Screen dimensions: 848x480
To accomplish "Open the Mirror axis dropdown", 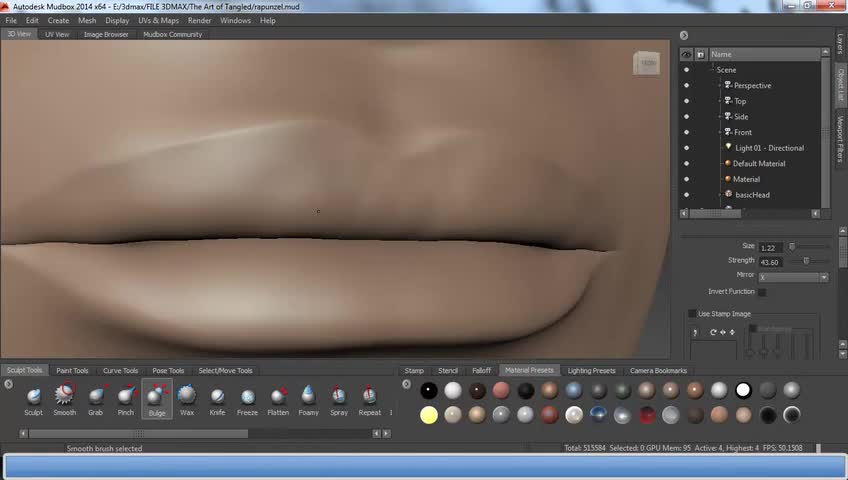I will pos(793,277).
